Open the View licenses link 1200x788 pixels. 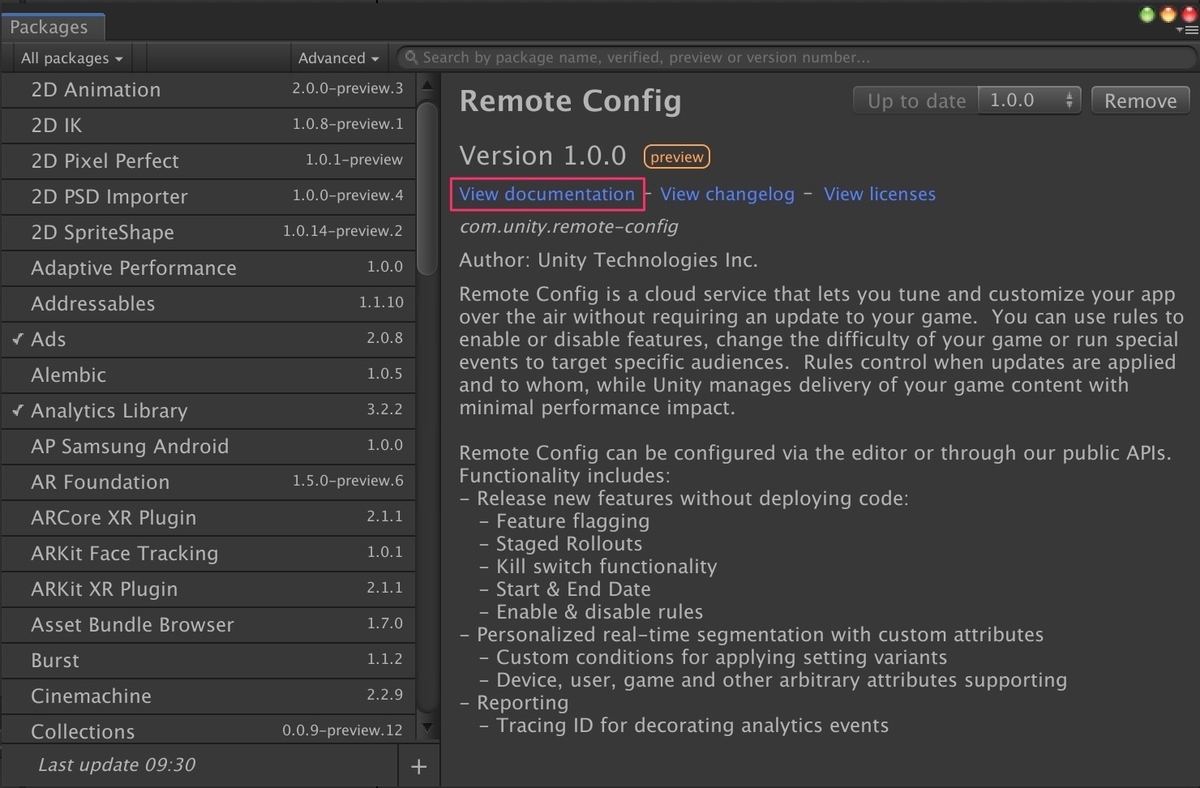click(879, 194)
